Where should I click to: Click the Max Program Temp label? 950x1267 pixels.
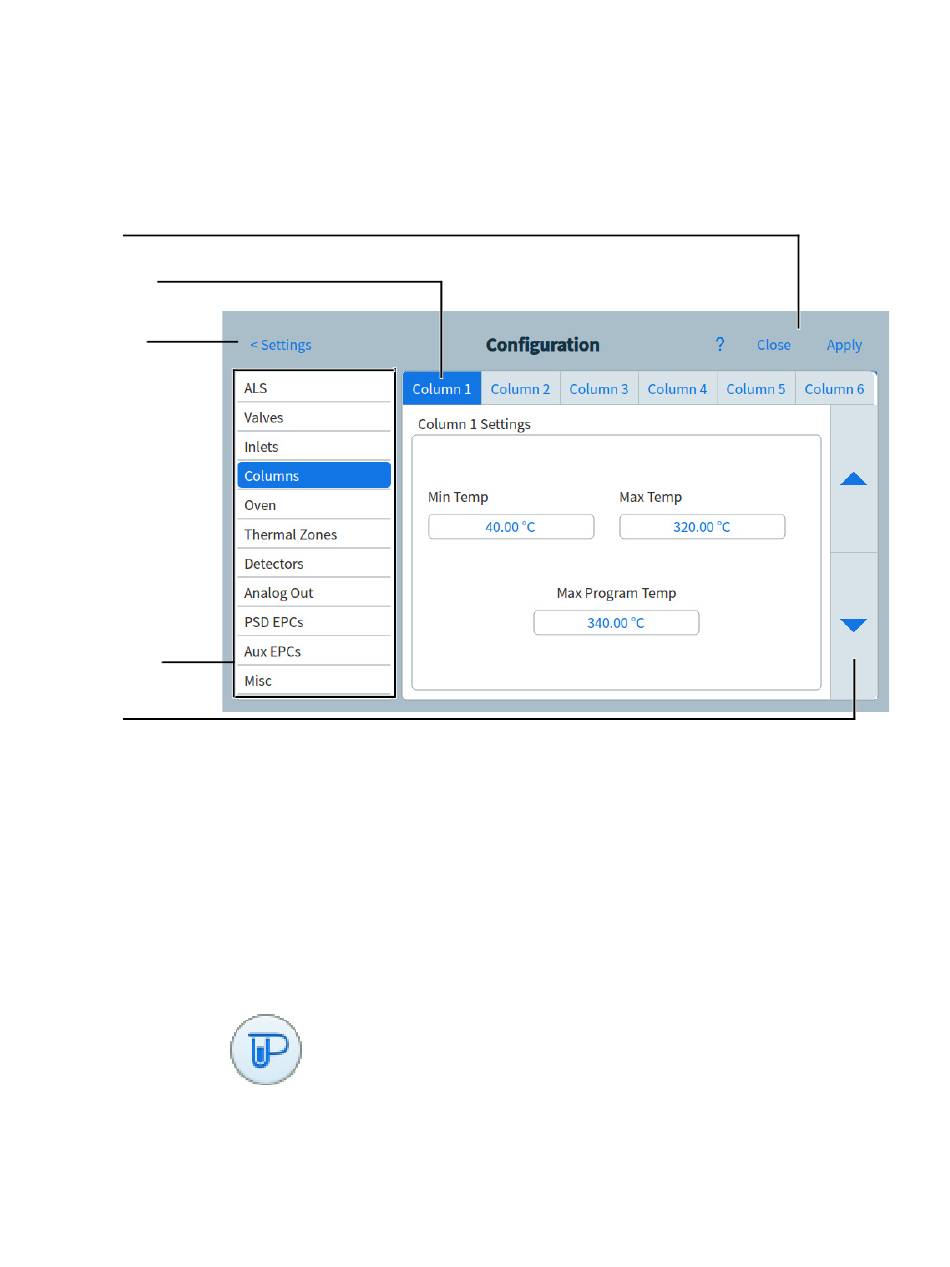616,593
